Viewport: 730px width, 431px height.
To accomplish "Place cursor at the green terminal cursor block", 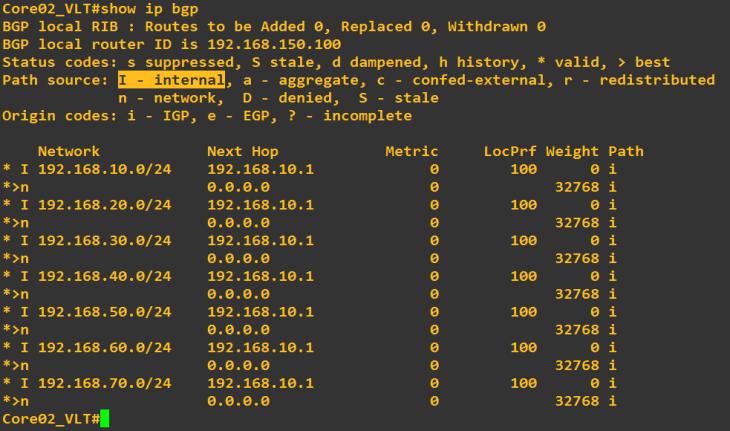I will pos(104,418).
